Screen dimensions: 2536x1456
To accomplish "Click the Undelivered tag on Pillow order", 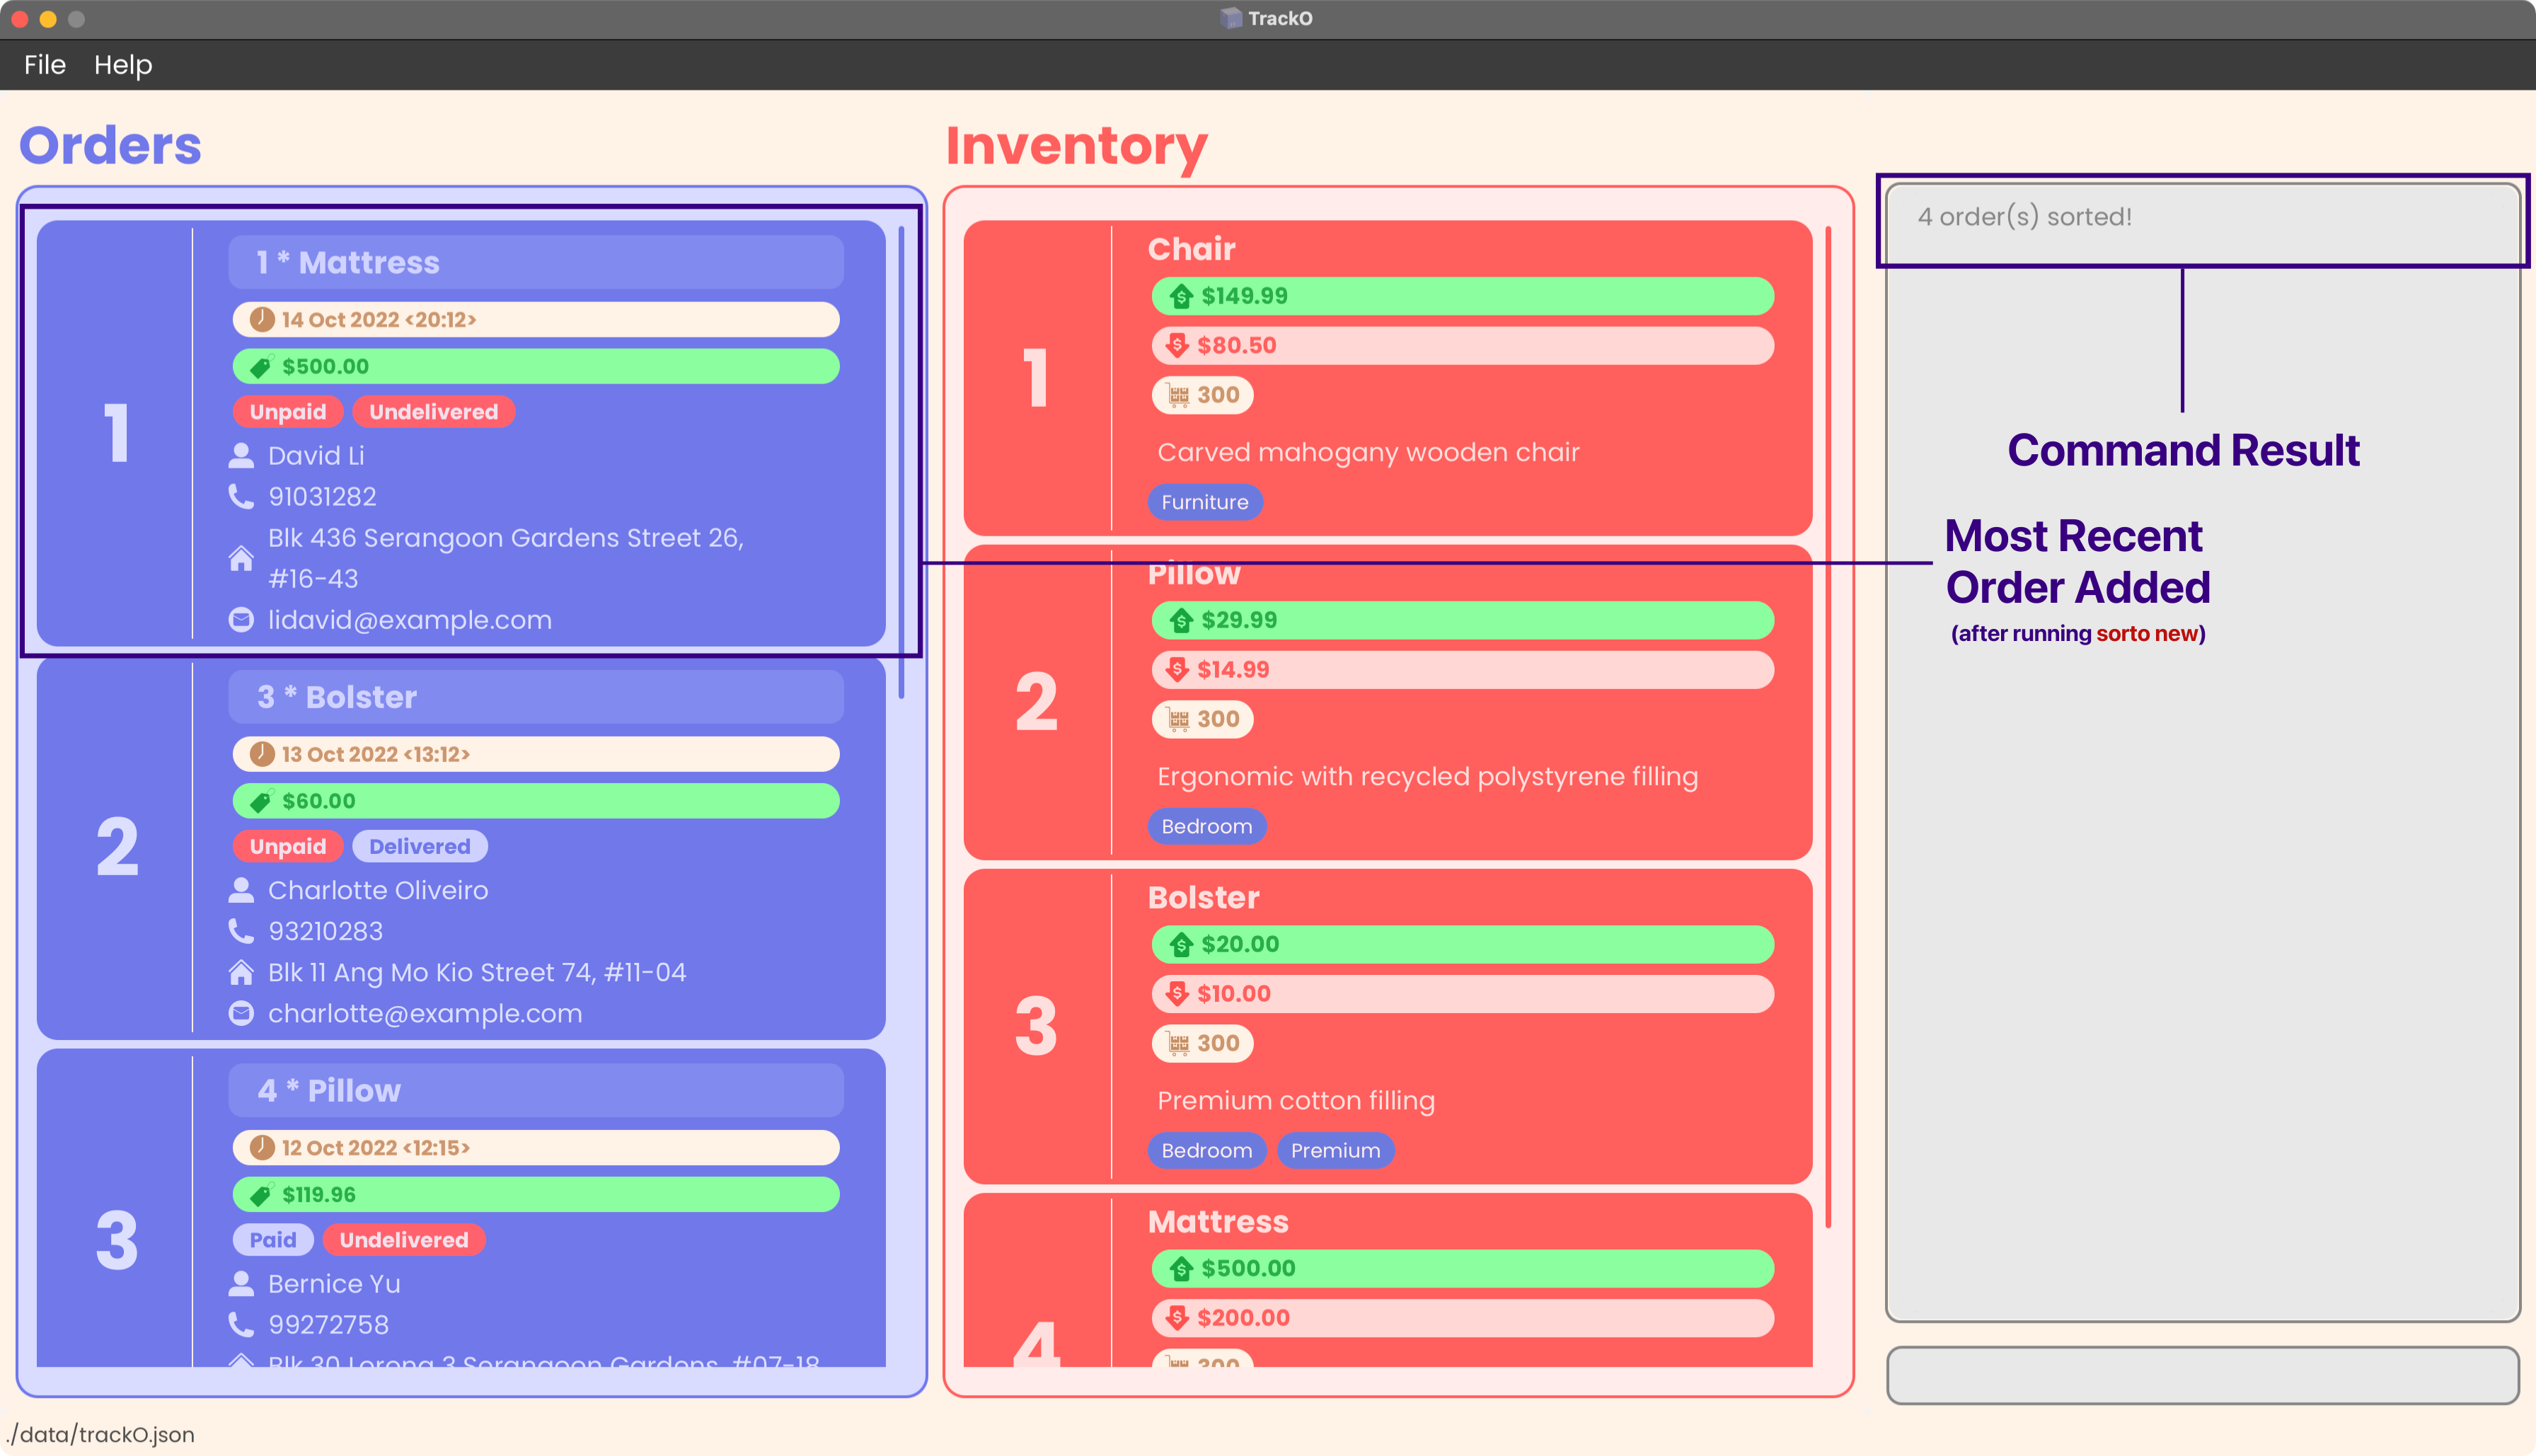I will [x=404, y=1240].
